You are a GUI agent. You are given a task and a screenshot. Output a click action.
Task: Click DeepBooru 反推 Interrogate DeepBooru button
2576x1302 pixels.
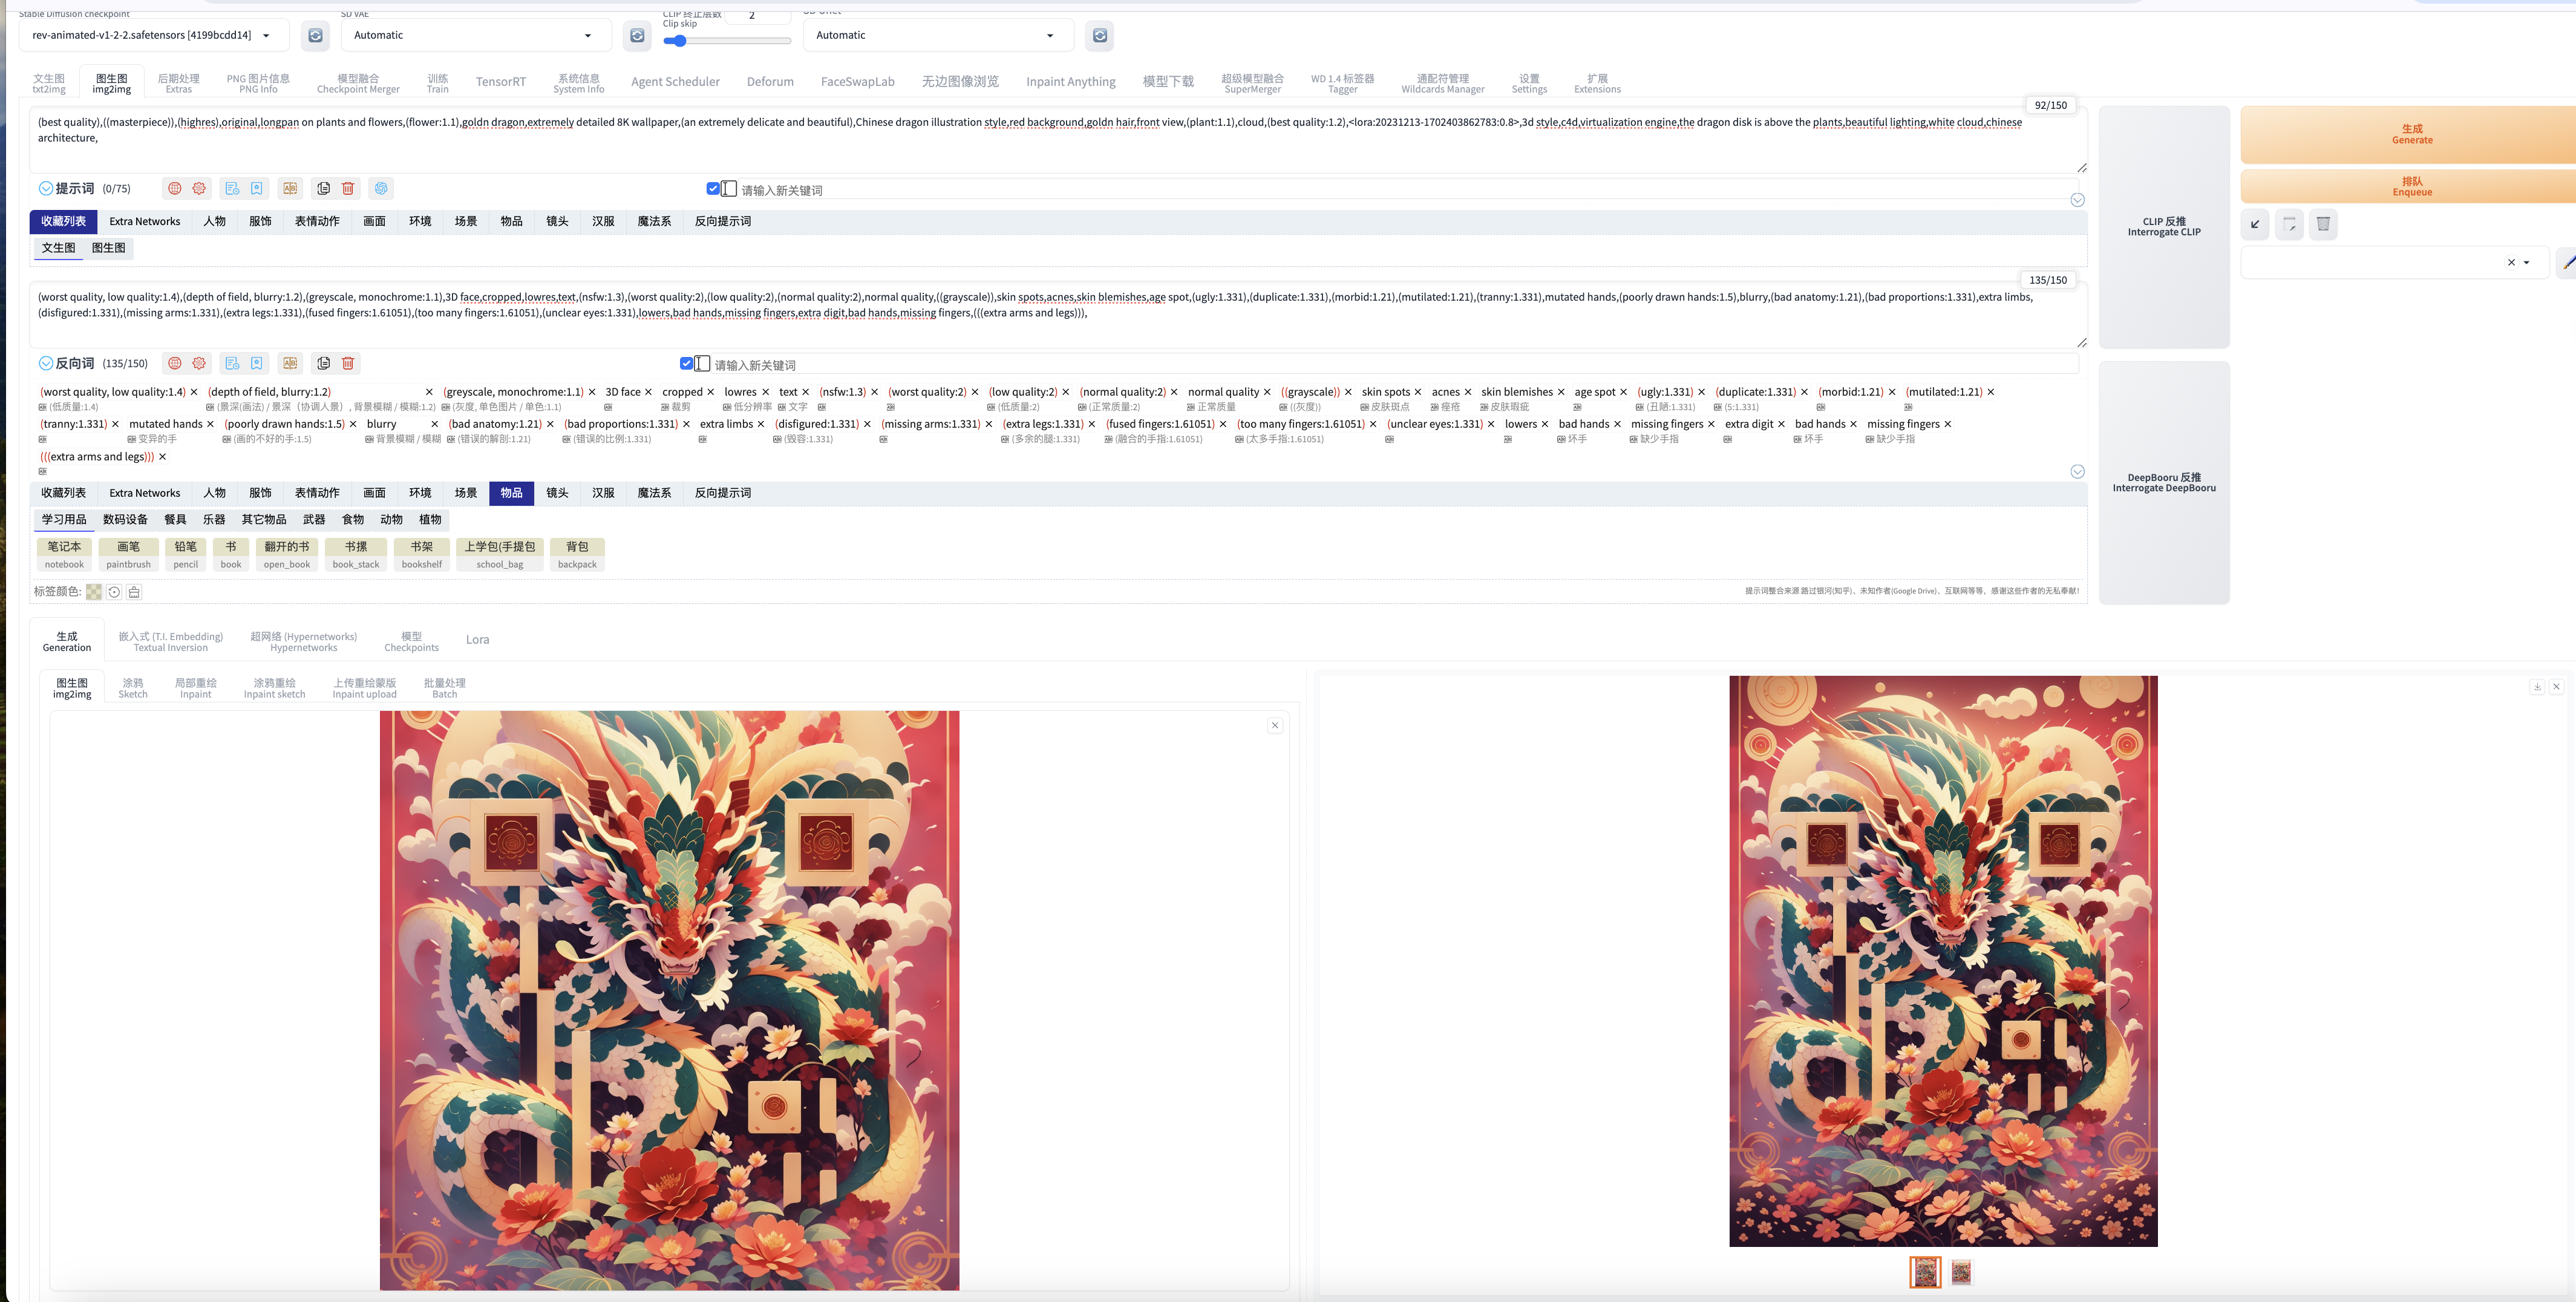coord(2164,483)
